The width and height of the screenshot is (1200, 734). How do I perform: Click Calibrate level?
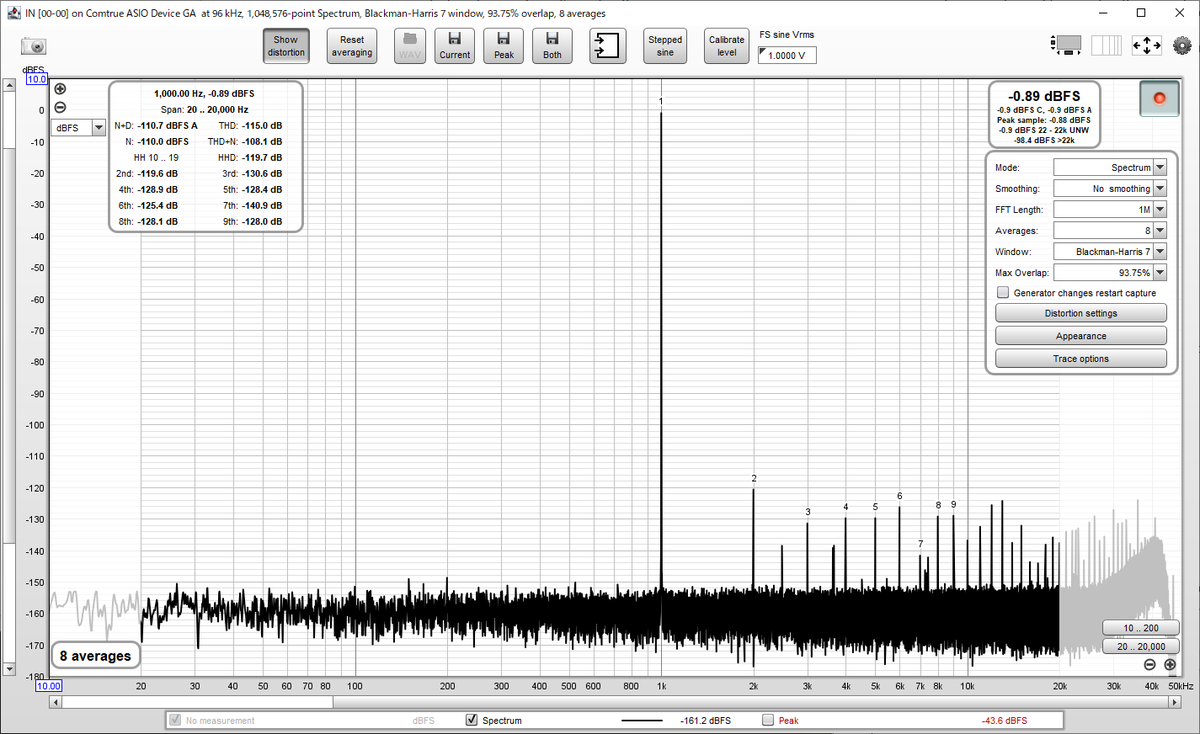(727, 46)
